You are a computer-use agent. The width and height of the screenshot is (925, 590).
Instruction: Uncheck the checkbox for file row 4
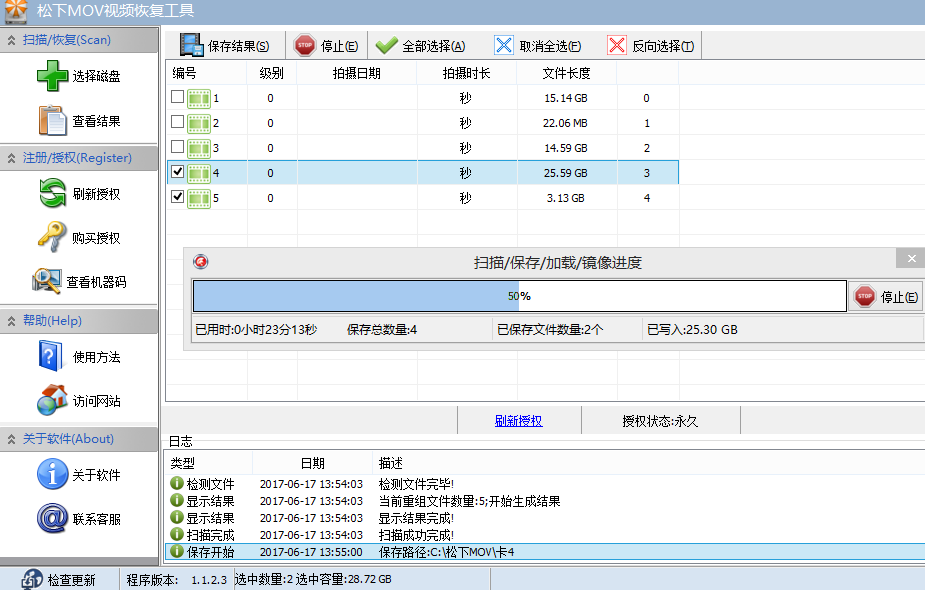click(178, 172)
